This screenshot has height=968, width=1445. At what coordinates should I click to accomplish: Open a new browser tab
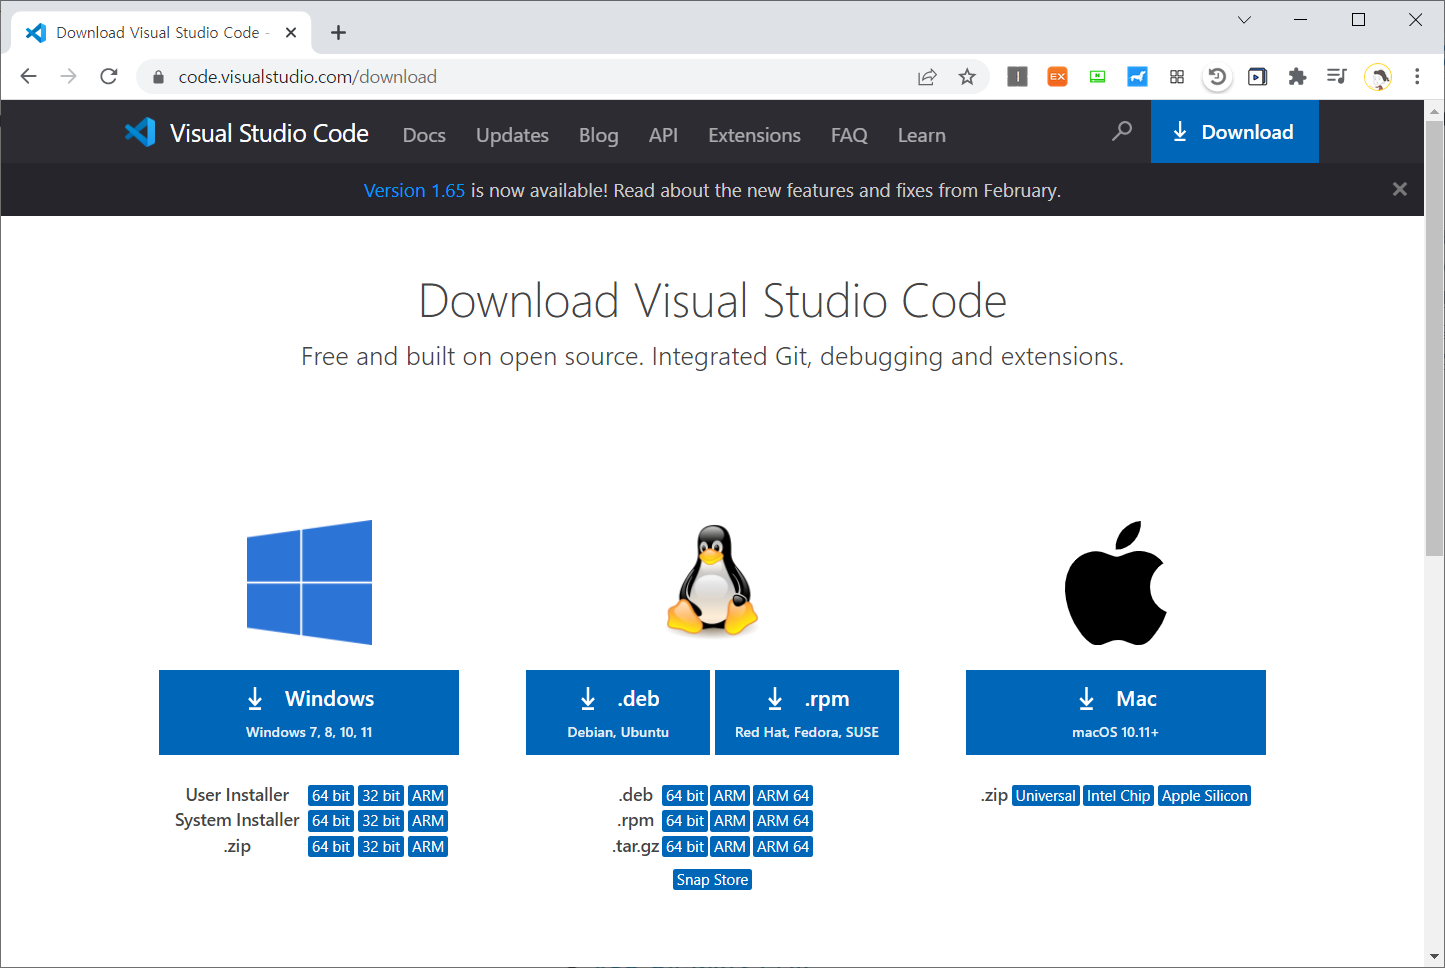[338, 32]
